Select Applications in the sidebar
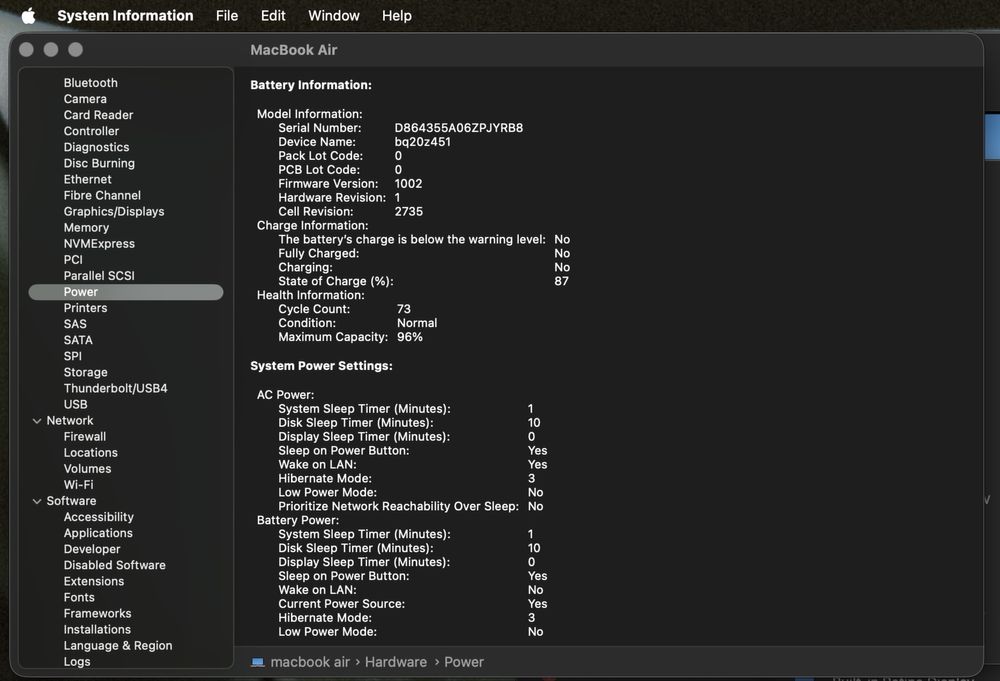 point(98,533)
